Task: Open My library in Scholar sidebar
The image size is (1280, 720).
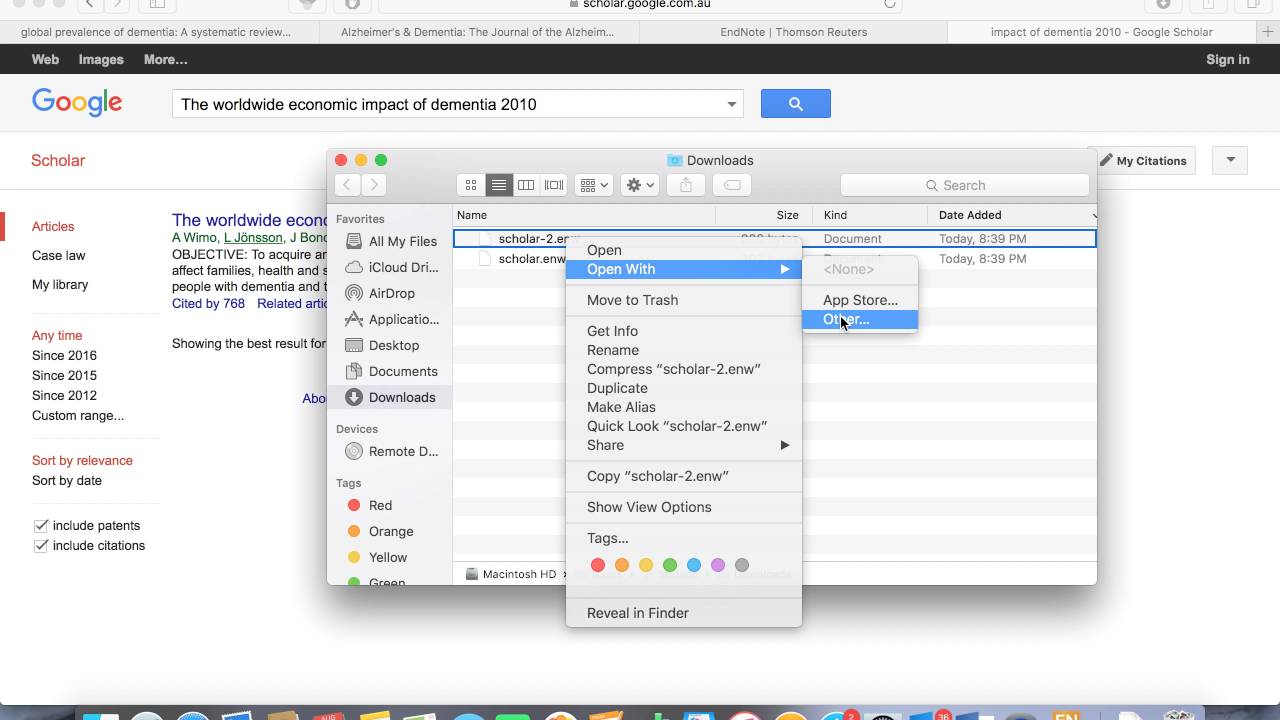Action: [x=60, y=285]
